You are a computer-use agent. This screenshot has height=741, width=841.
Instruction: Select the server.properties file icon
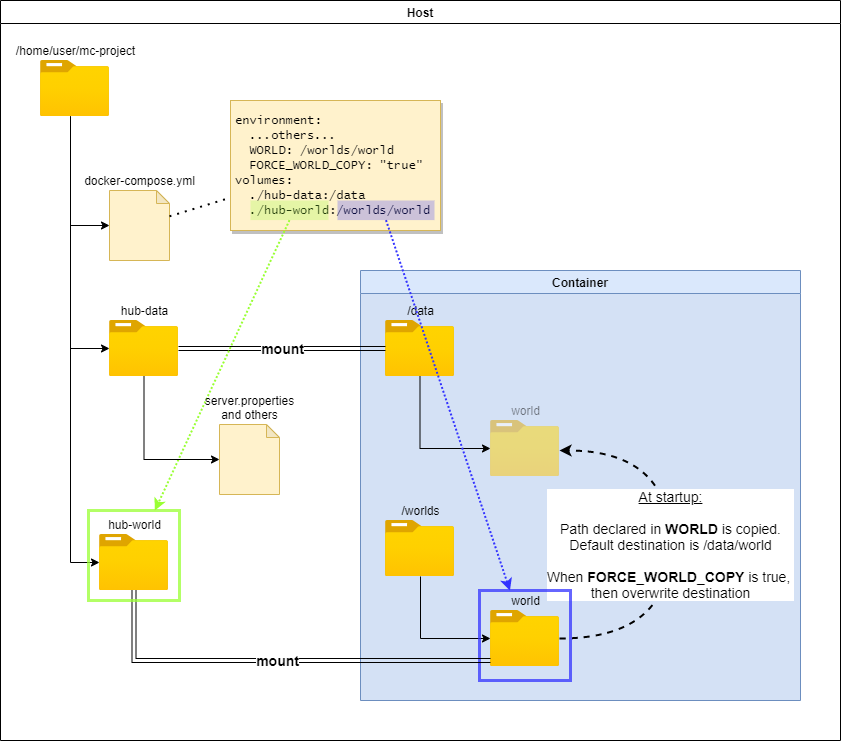pos(249,459)
